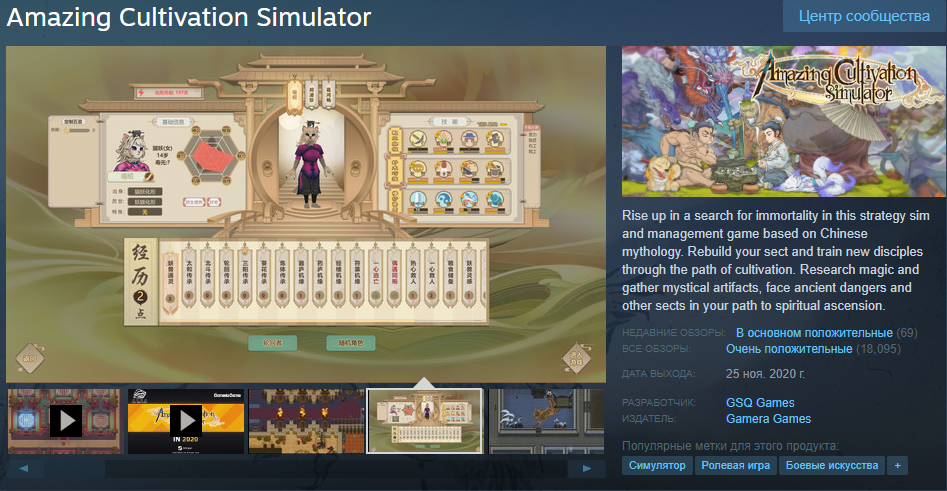
Task: Open the Центр сообщества button
Action: tap(864, 16)
